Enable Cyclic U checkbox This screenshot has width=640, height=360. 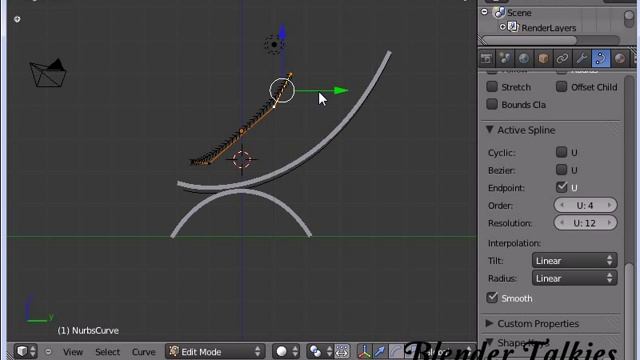pyautogui.click(x=562, y=152)
